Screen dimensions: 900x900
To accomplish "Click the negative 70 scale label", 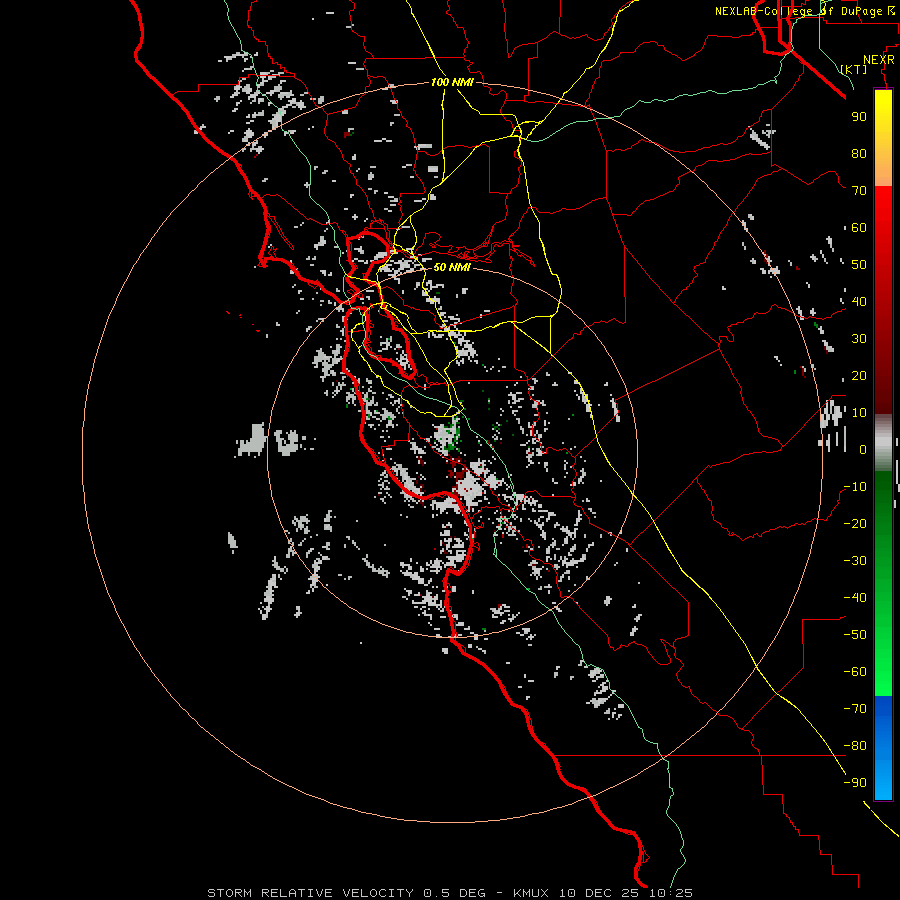I will 855,709.
